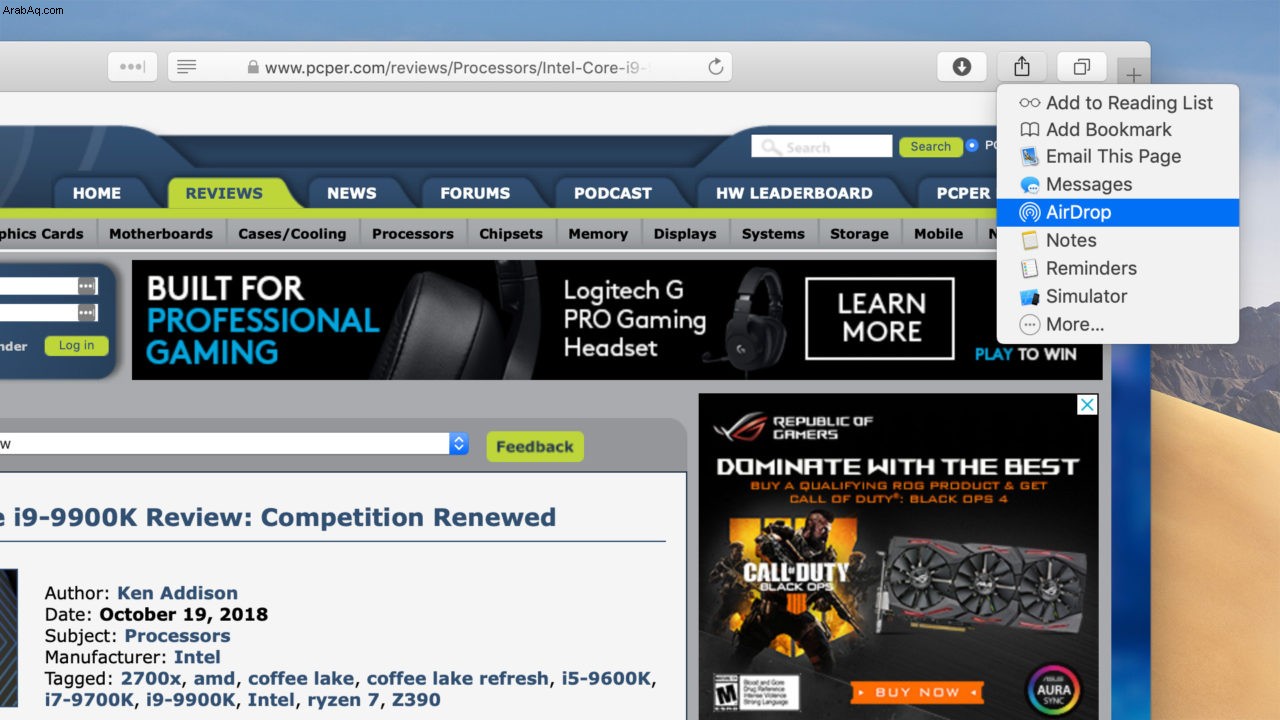
Task: Open the Motherboards category
Action: (x=161, y=233)
